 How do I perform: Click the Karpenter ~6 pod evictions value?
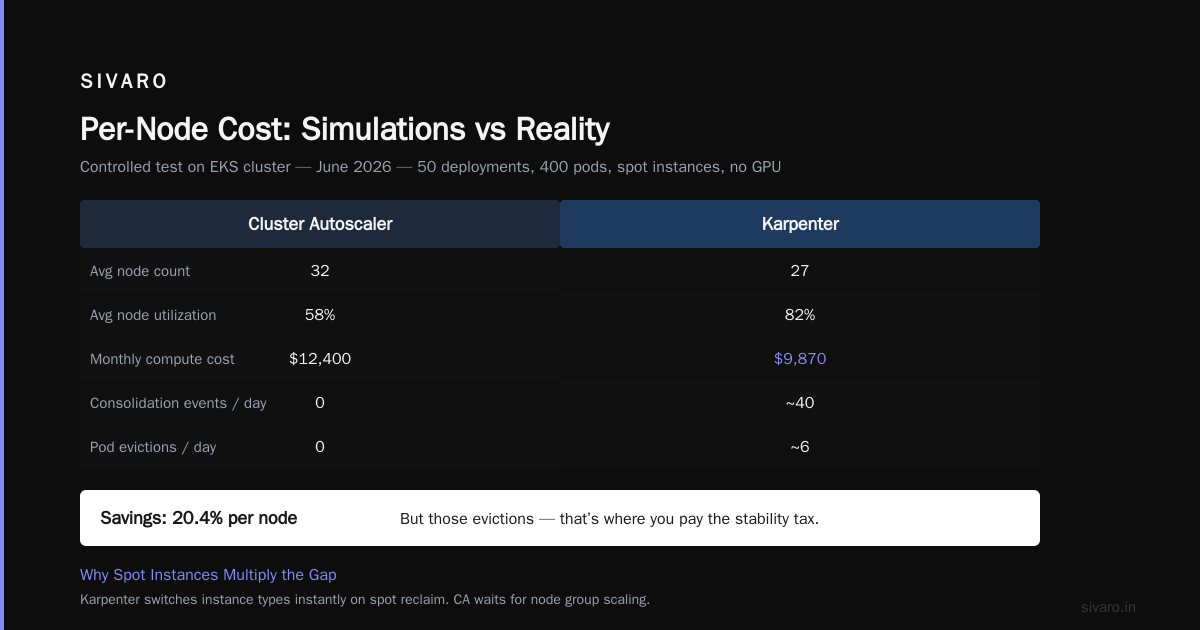(x=800, y=447)
